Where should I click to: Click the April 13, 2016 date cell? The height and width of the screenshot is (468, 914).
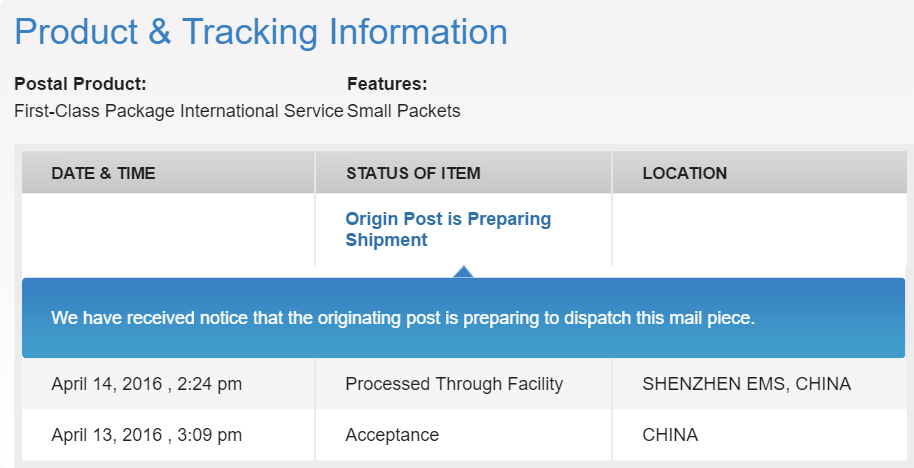tap(146, 435)
